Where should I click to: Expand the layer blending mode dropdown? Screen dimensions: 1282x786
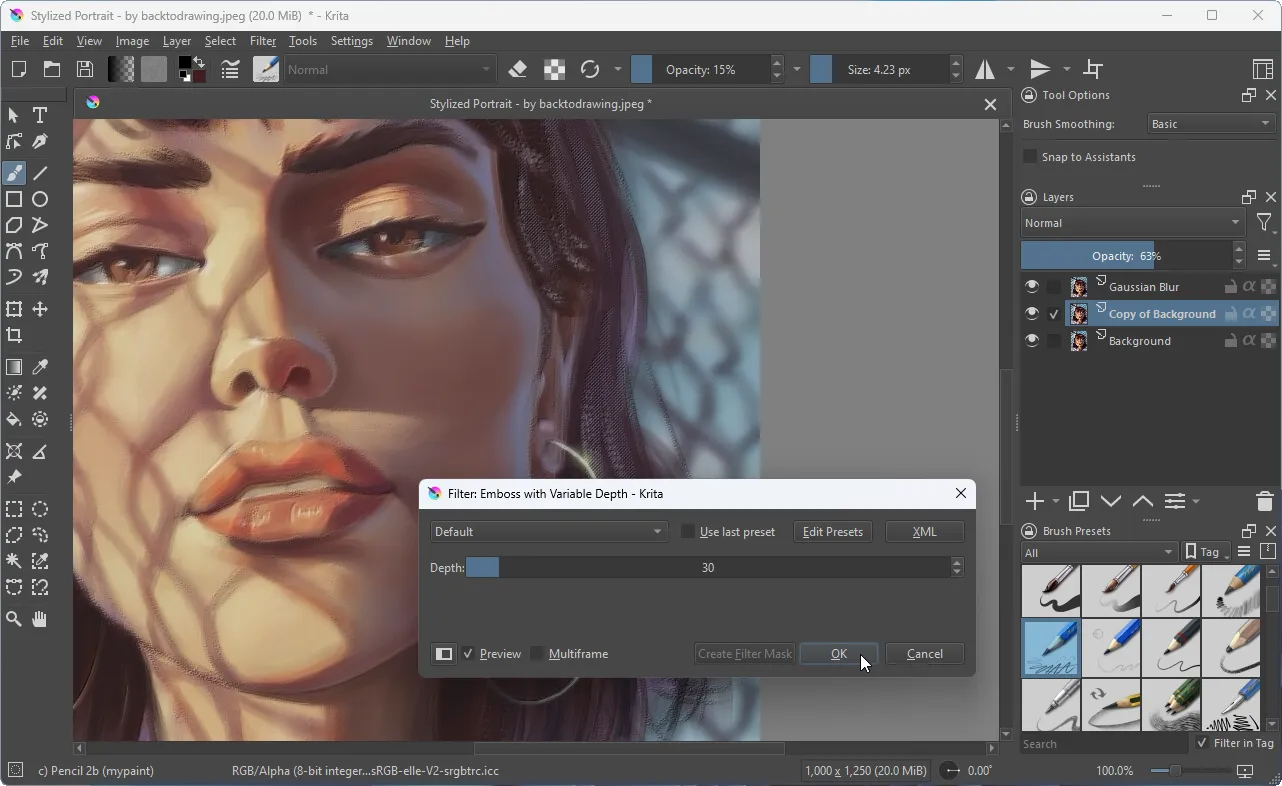(1132, 222)
